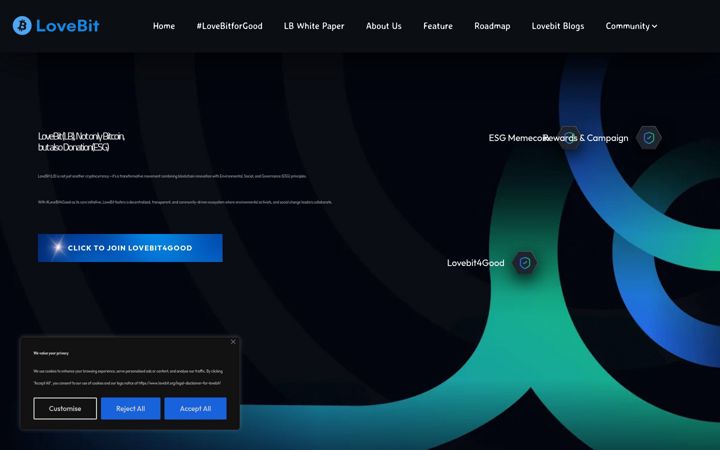Click the Lovebit4Good label
Screen dimensions: 720x450
pyautogui.click(x=476, y=263)
